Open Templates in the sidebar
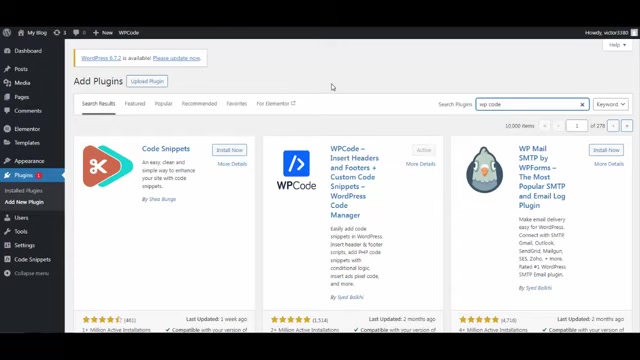 coord(27,143)
